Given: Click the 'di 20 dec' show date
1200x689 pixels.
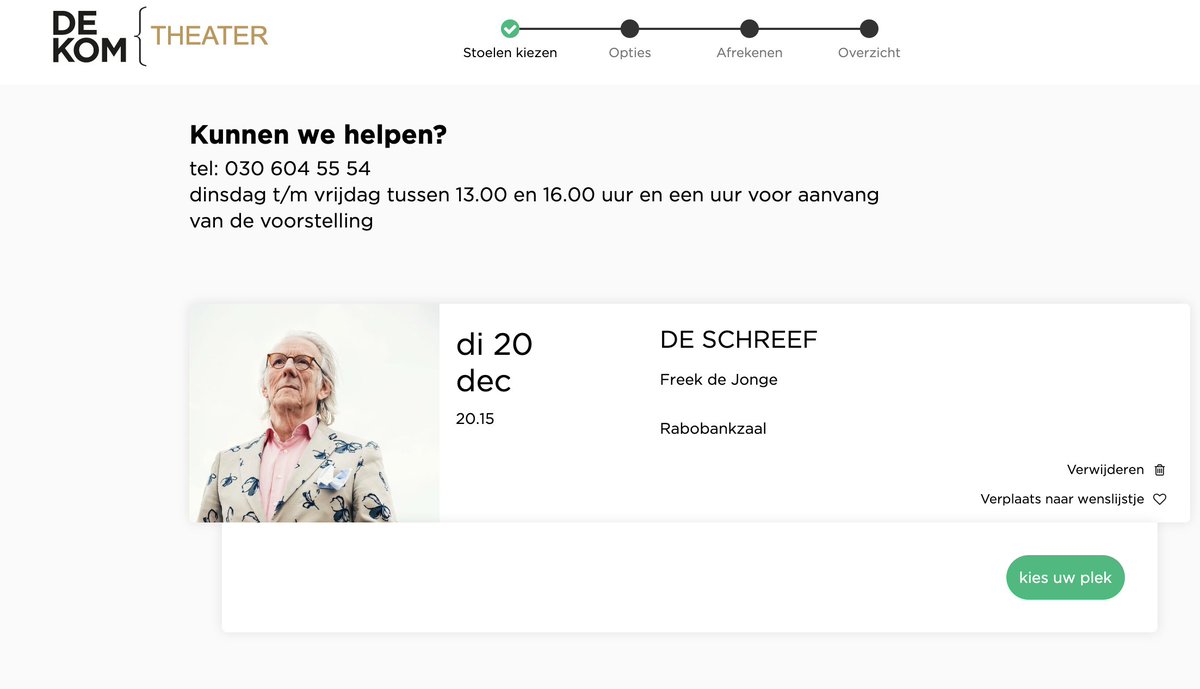Looking at the screenshot, I should tap(494, 362).
